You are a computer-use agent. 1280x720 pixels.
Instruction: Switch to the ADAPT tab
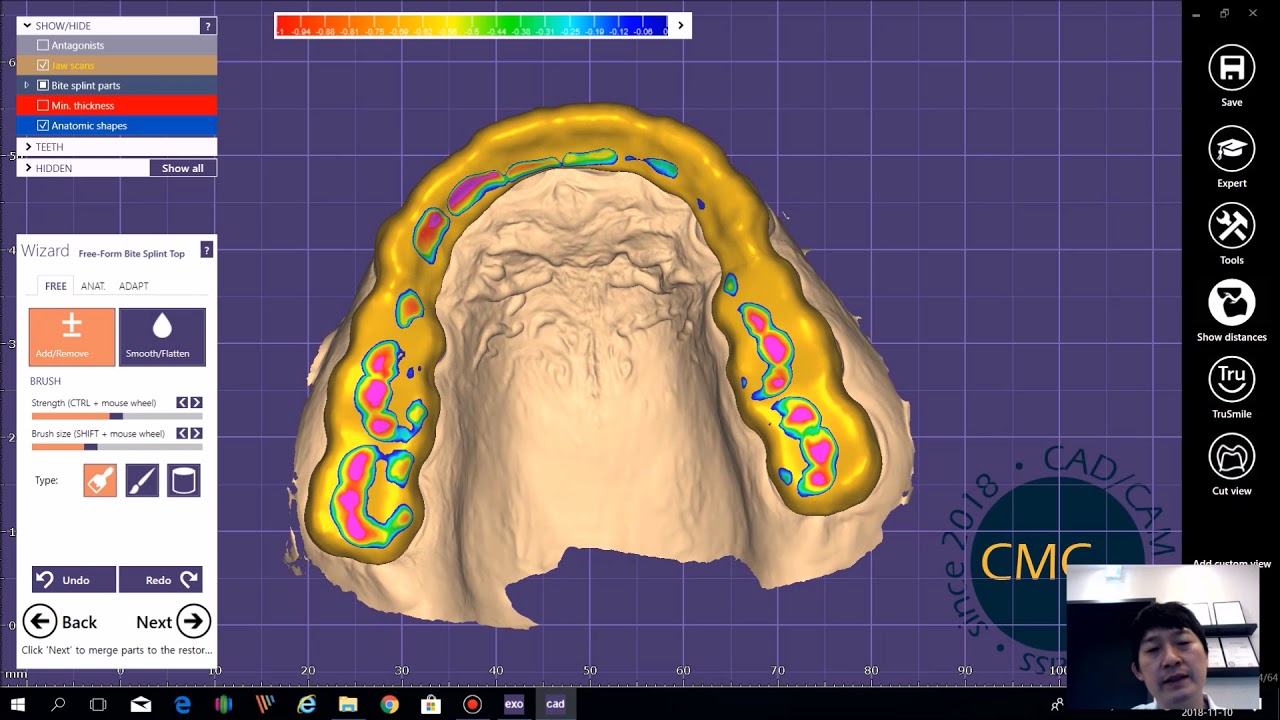tap(133, 286)
